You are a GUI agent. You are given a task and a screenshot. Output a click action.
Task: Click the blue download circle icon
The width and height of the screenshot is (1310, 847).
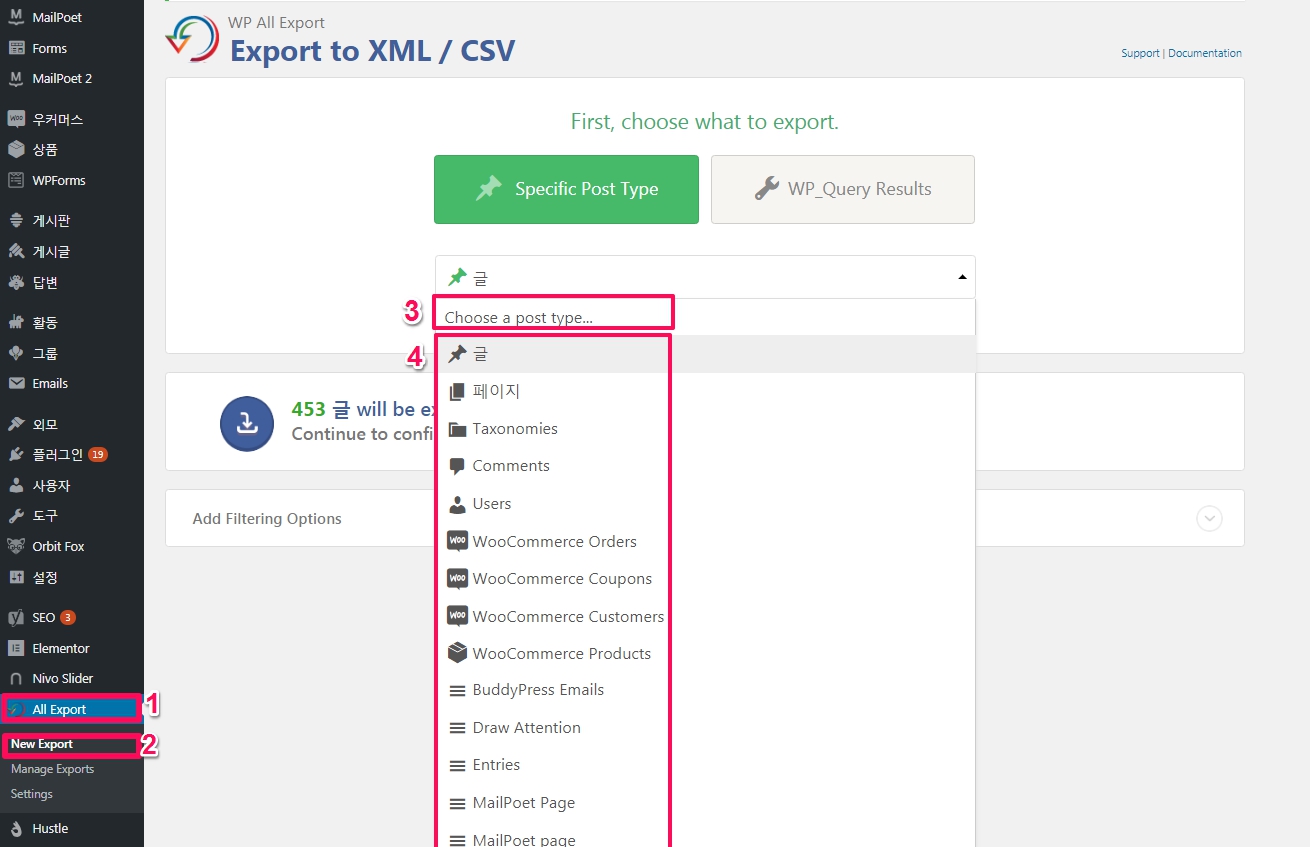coord(247,424)
